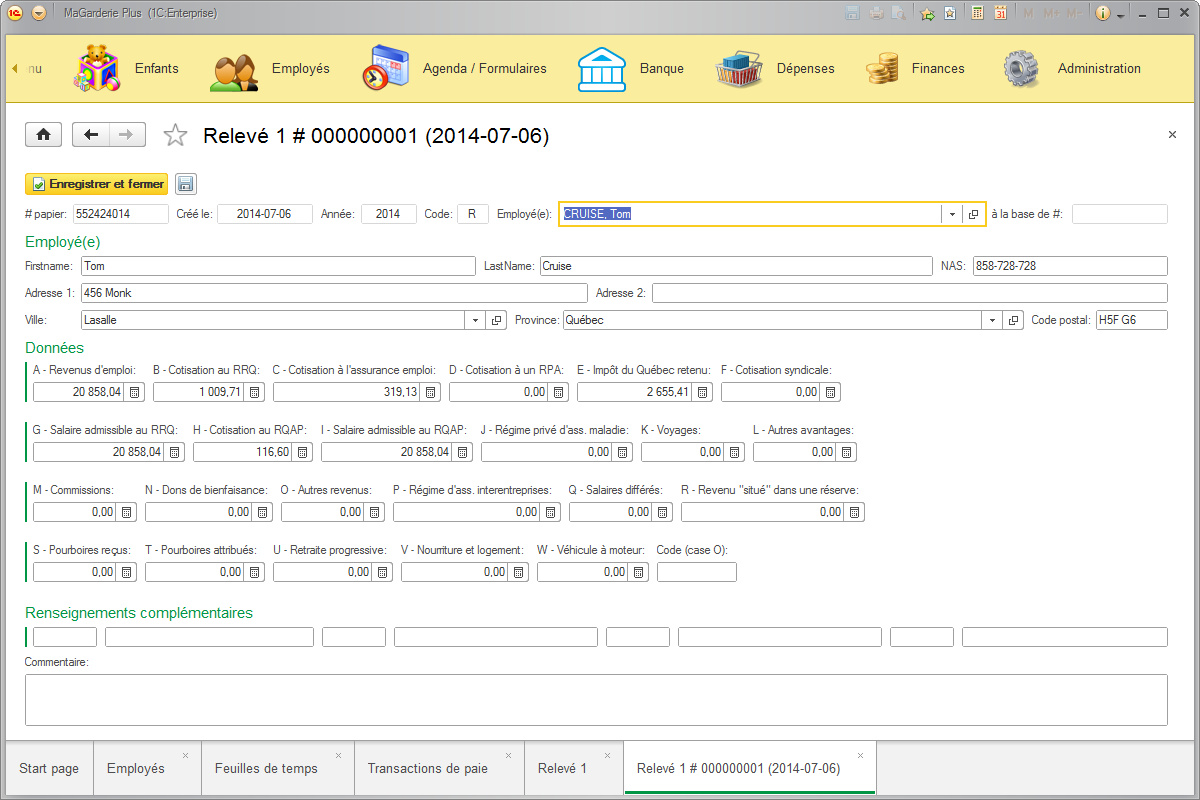1200x800 pixels.
Task: Open the Employé(e) dropdown list
Action: (951, 213)
